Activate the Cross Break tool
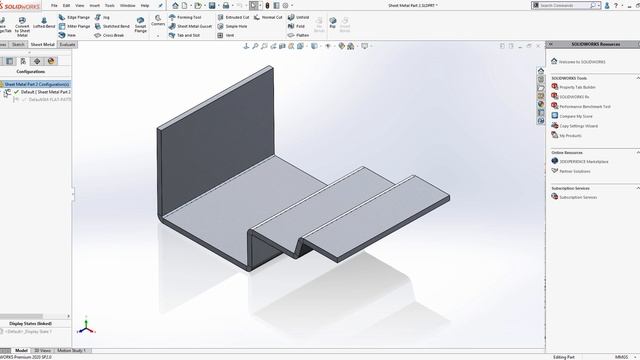Screen dimensions: 640x360 click(109, 35)
